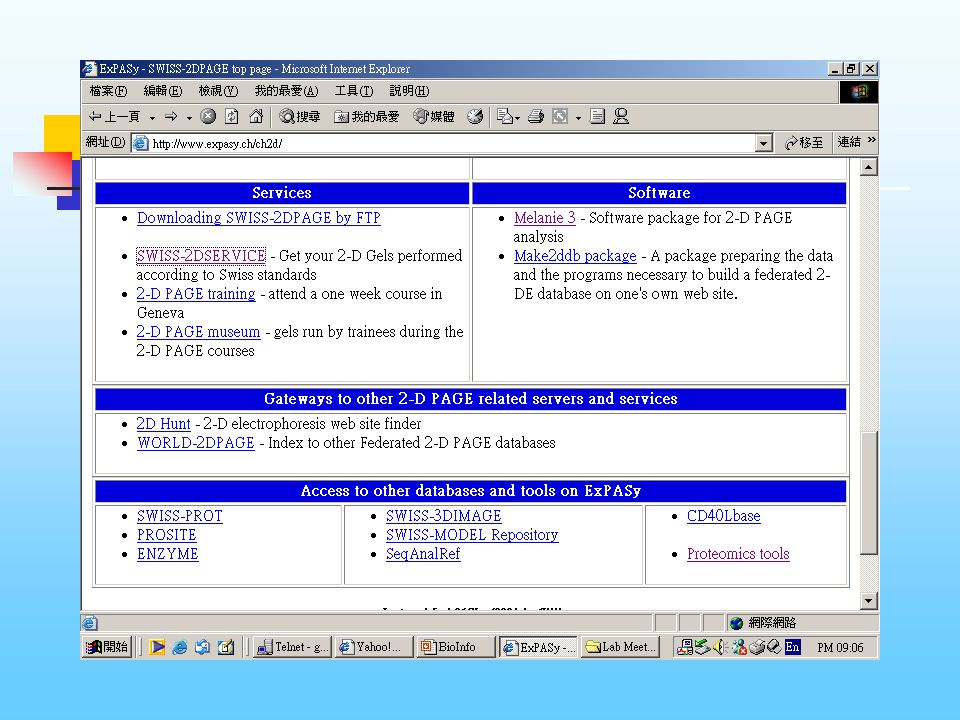Go to the Home page icon
960x720 pixels.
click(256, 116)
